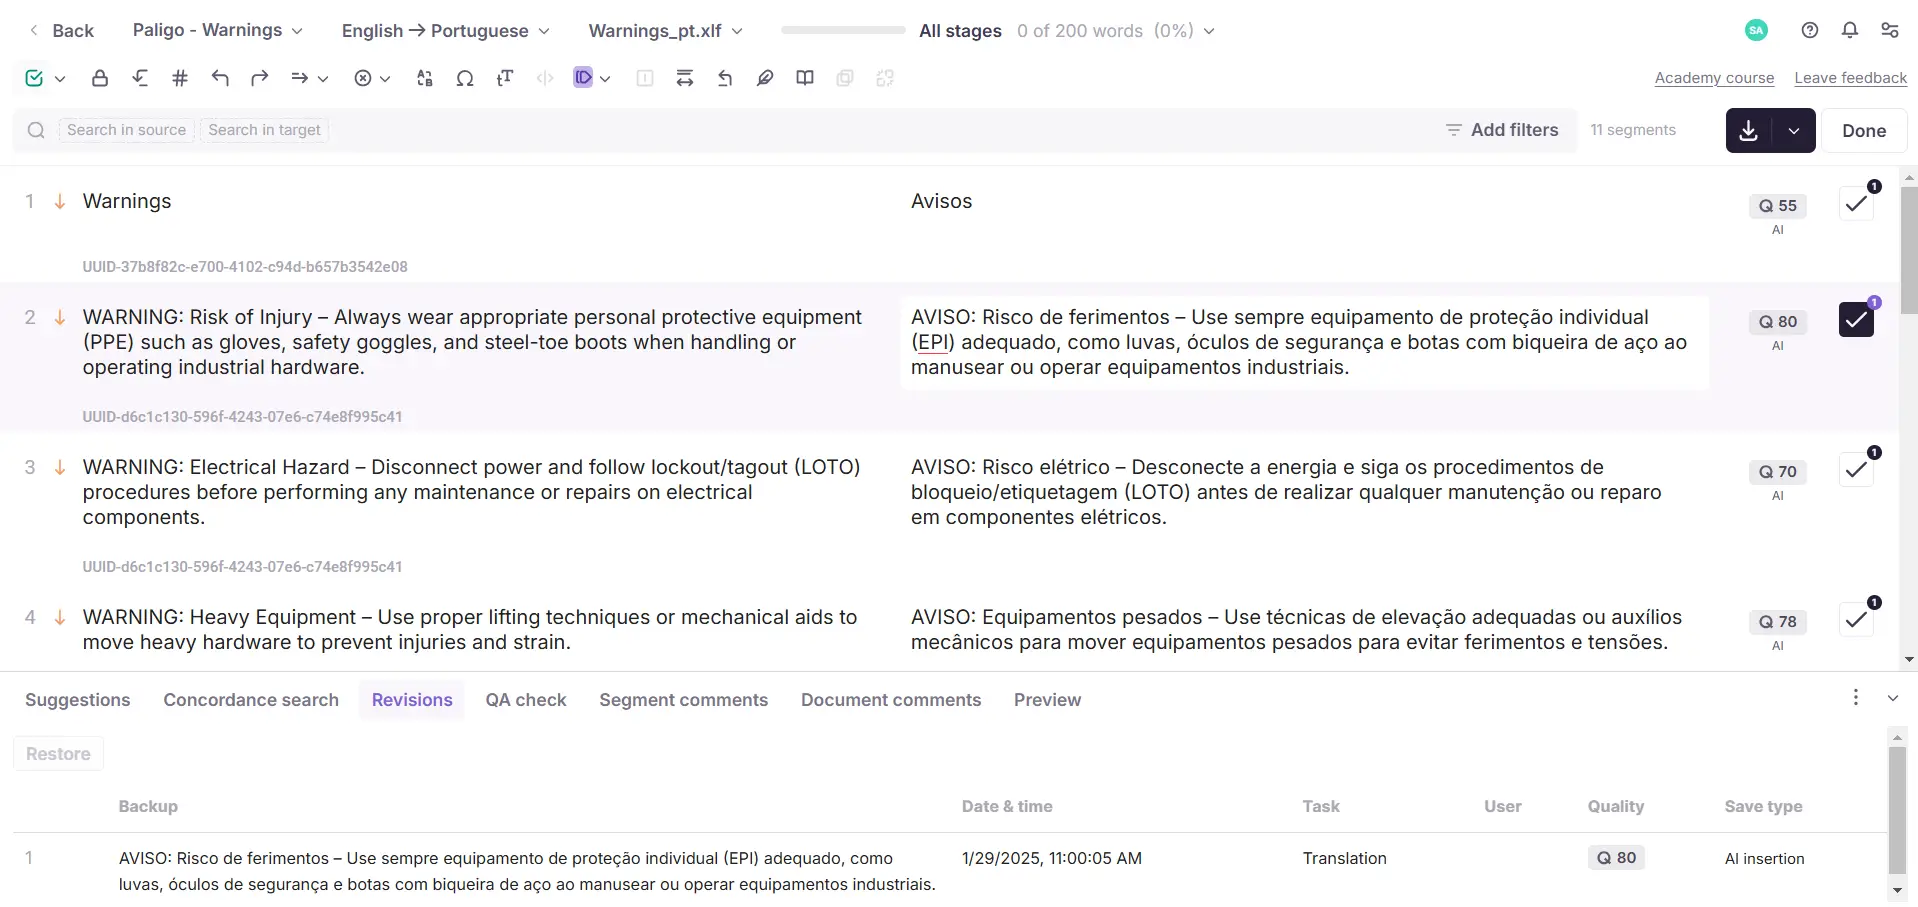Image resolution: width=1918 pixels, height=907 pixels.
Task: Open the Warnings_pt.xlf file dropdown
Action: click(666, 31)
